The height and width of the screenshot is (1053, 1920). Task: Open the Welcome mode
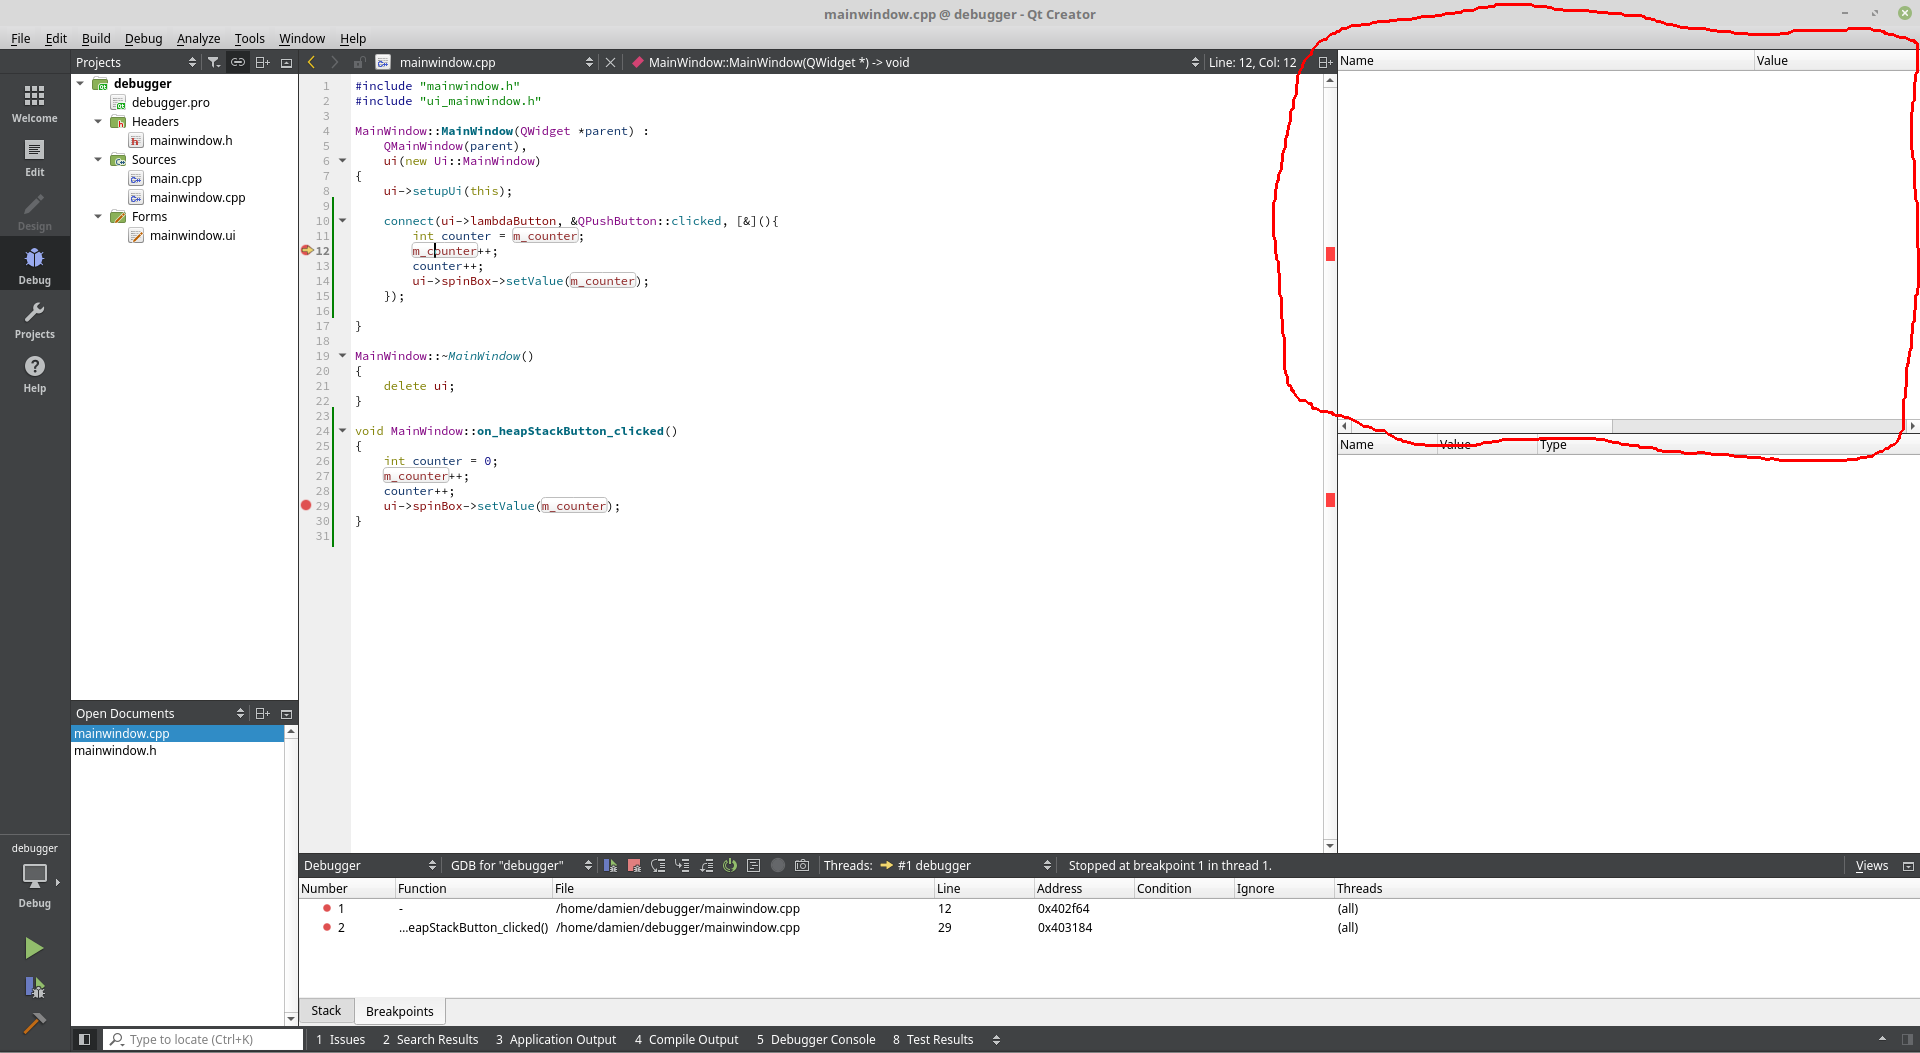point(34,103)
